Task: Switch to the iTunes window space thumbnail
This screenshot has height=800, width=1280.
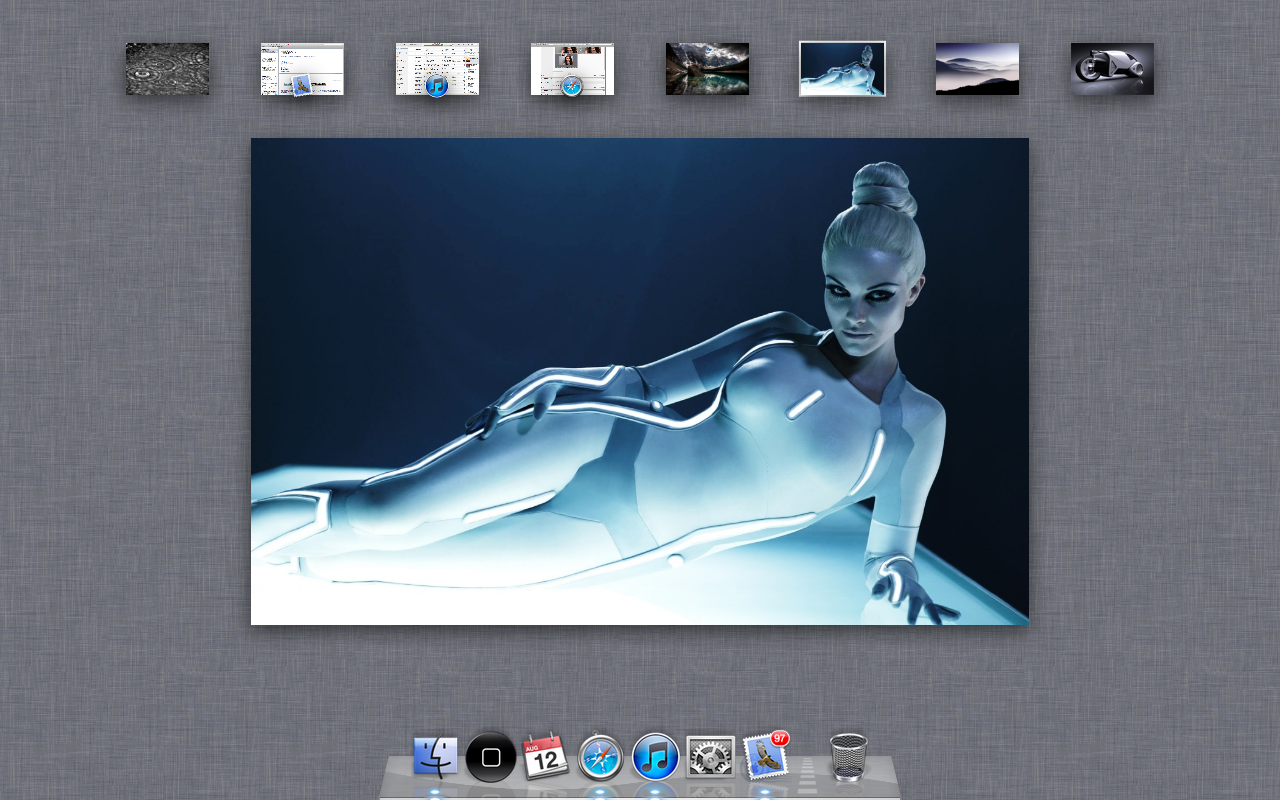Action: pos(437,69)
